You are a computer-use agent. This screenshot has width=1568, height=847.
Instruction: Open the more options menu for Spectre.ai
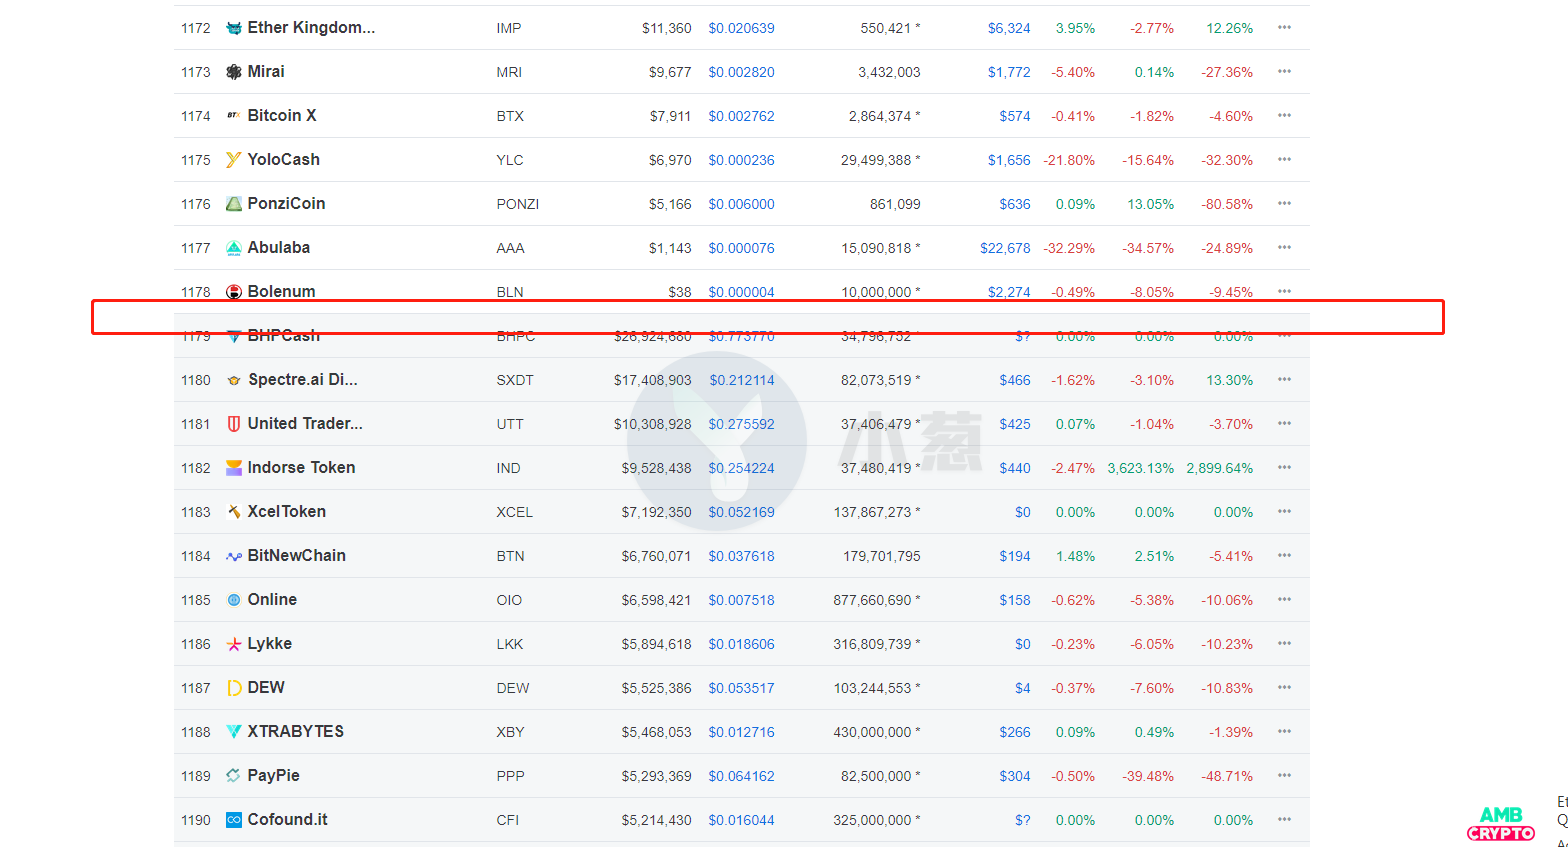click(x=1285, y=380)
